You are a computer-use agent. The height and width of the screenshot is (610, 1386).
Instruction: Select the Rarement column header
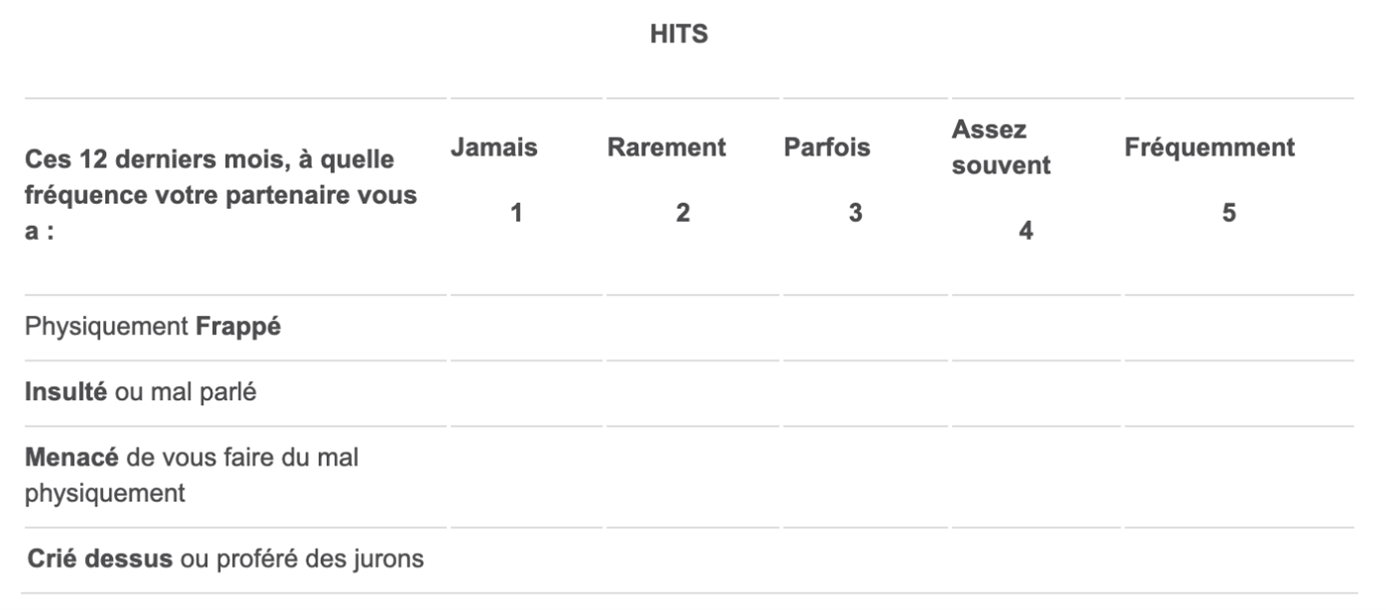[666, 148]
